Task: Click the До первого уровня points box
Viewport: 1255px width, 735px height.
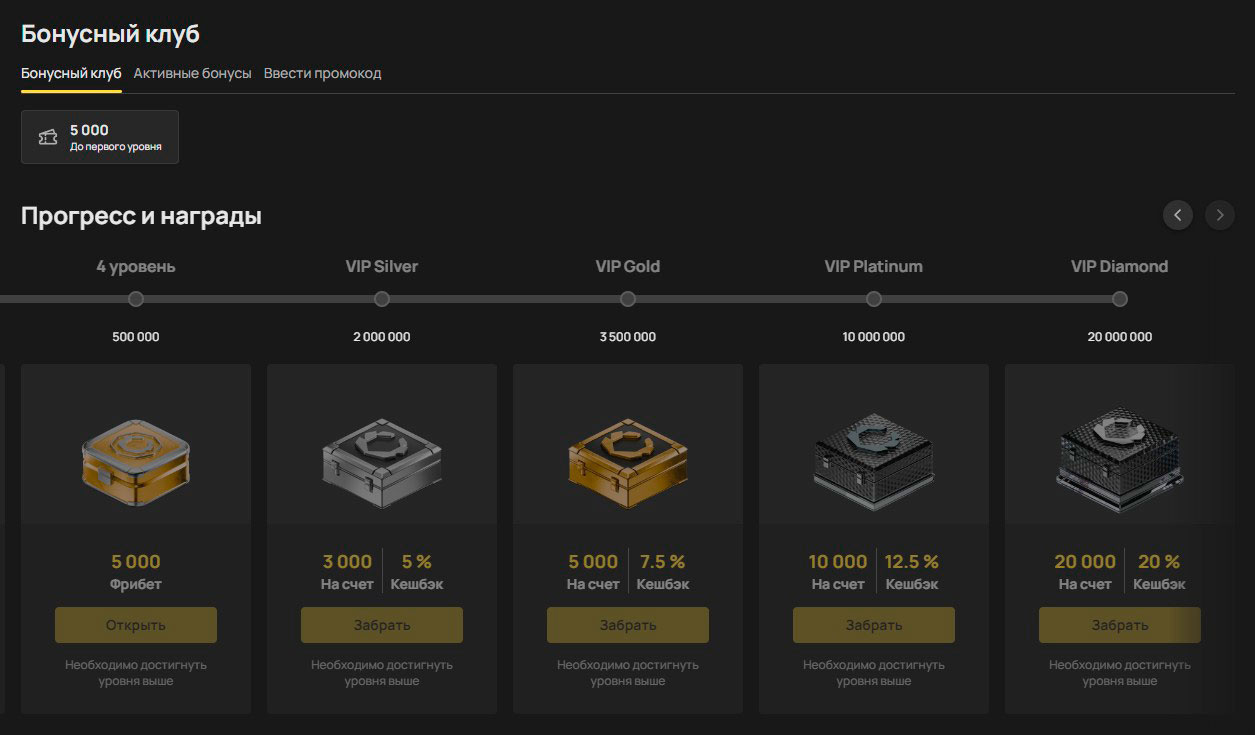Action: [100, 137]
